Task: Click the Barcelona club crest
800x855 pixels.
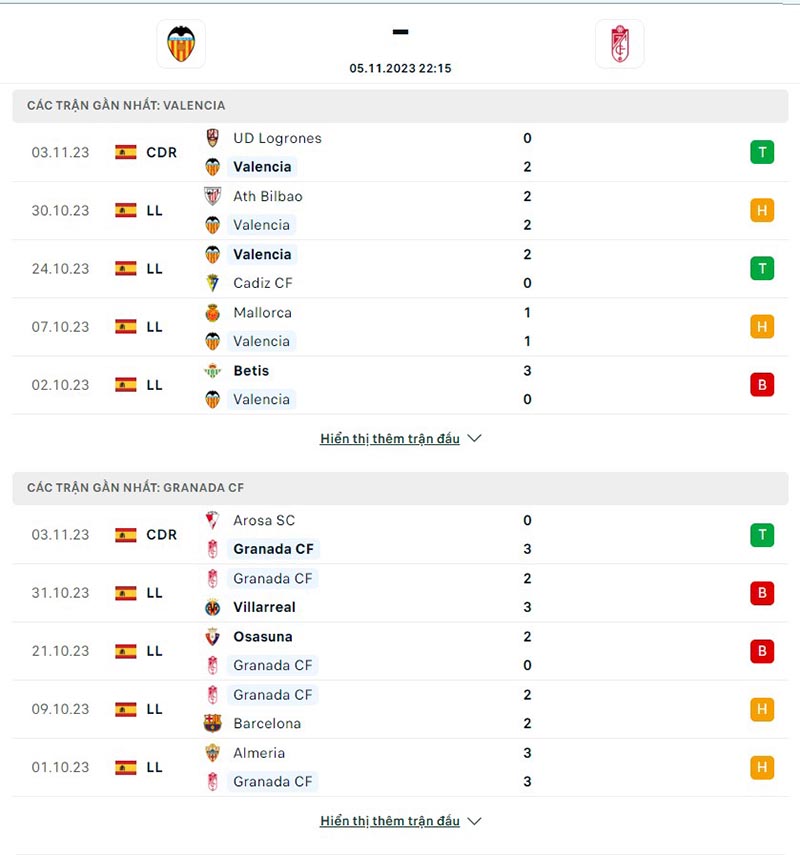Action: coord(213,723)
